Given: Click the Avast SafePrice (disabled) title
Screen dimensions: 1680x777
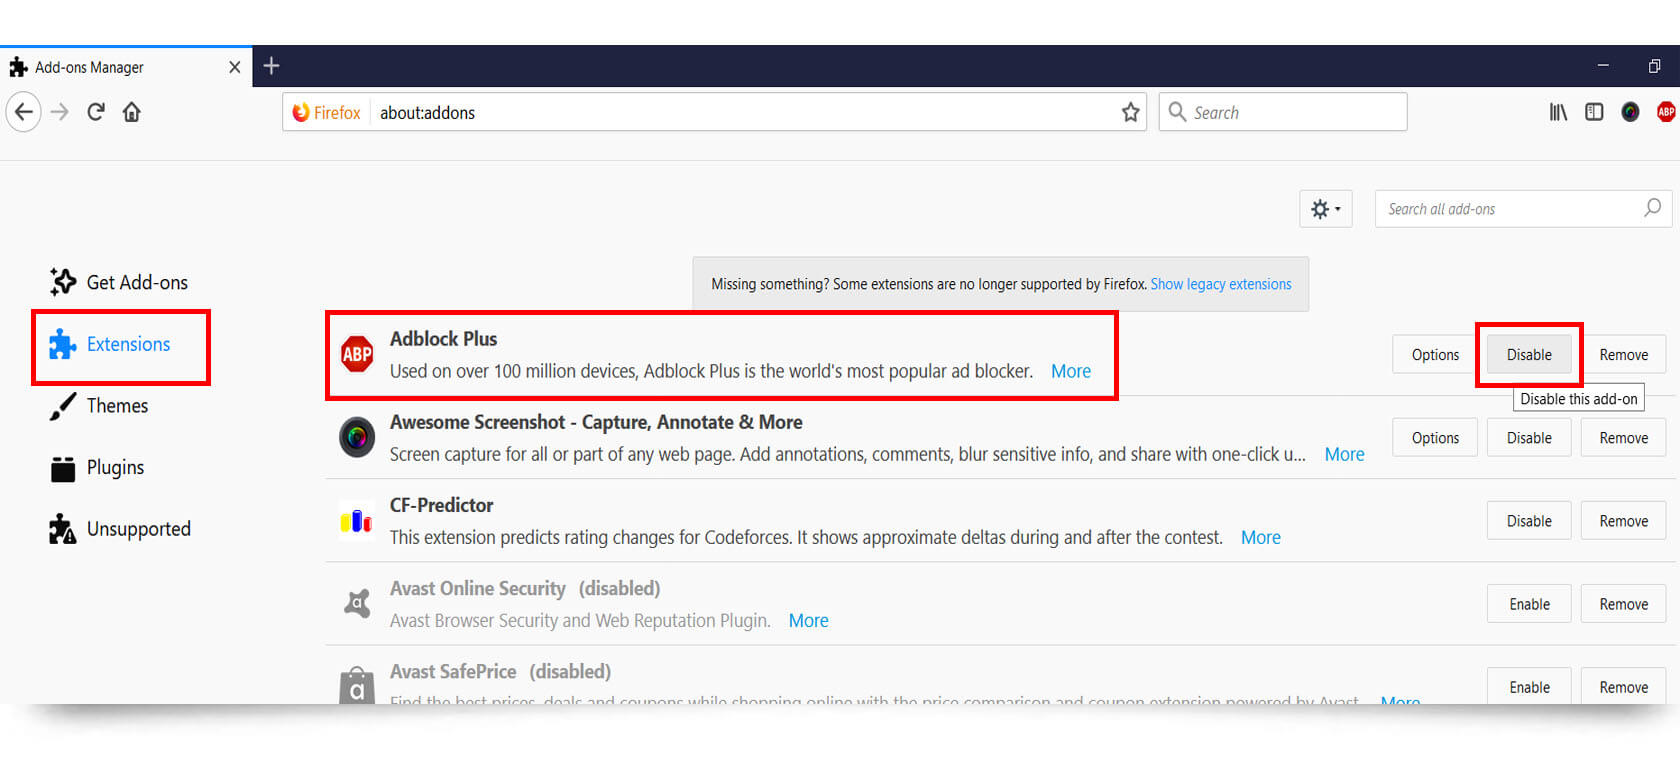Looking at the screenshot, I should pyautogui.click(x=500, y=671).
